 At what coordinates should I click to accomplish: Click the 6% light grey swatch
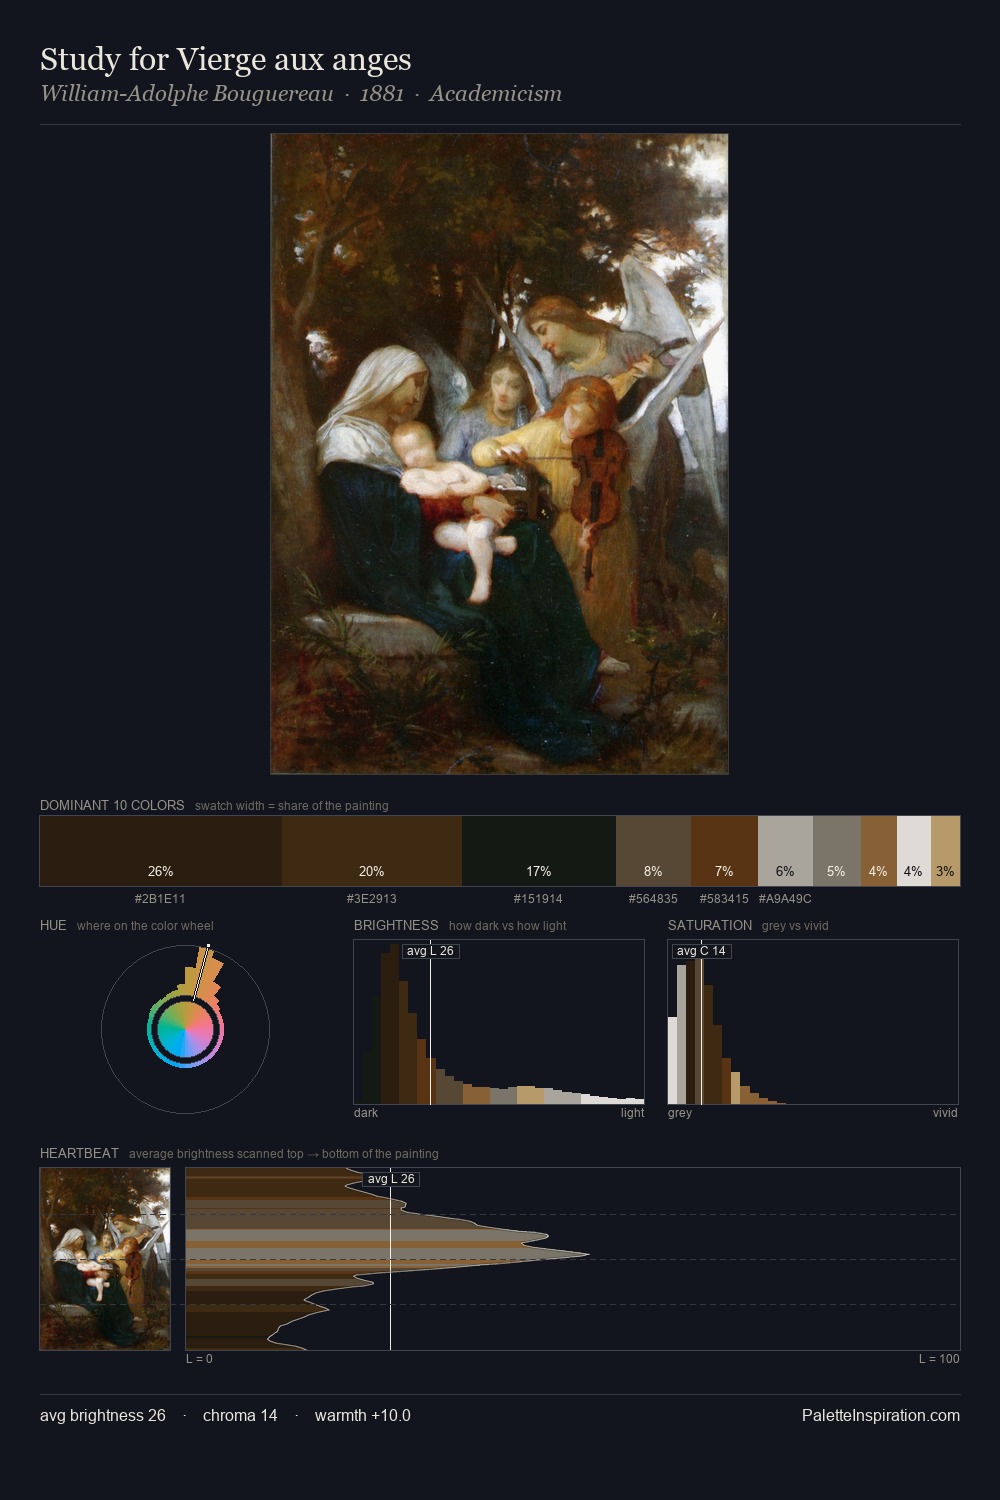point(785,851)
